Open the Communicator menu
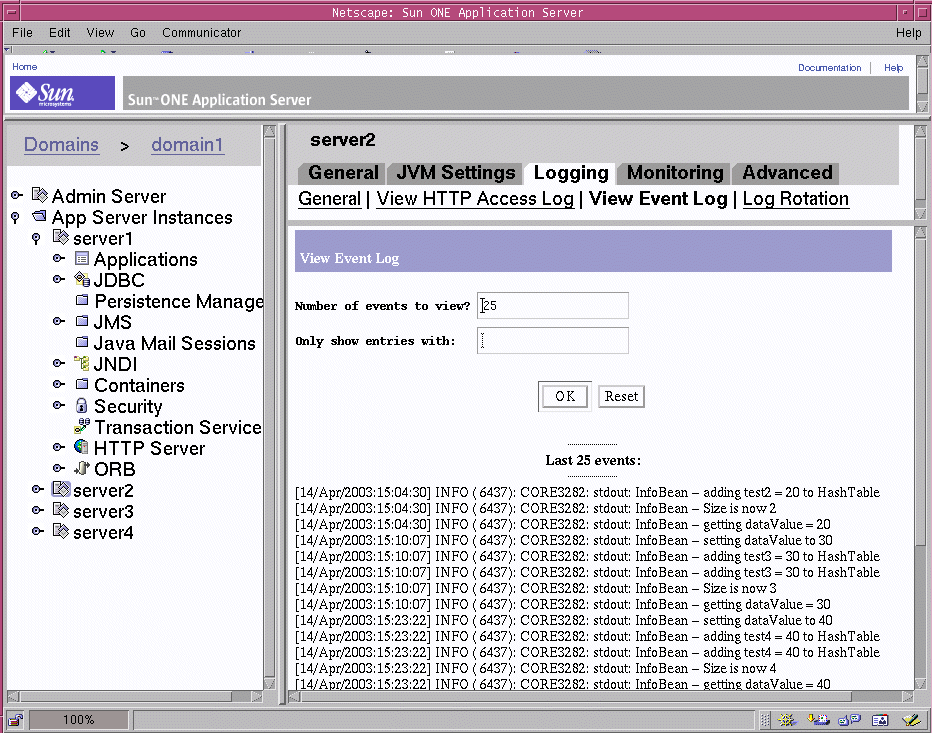The width and height of the screenshot is (932, 733). [x=201, y=33]
